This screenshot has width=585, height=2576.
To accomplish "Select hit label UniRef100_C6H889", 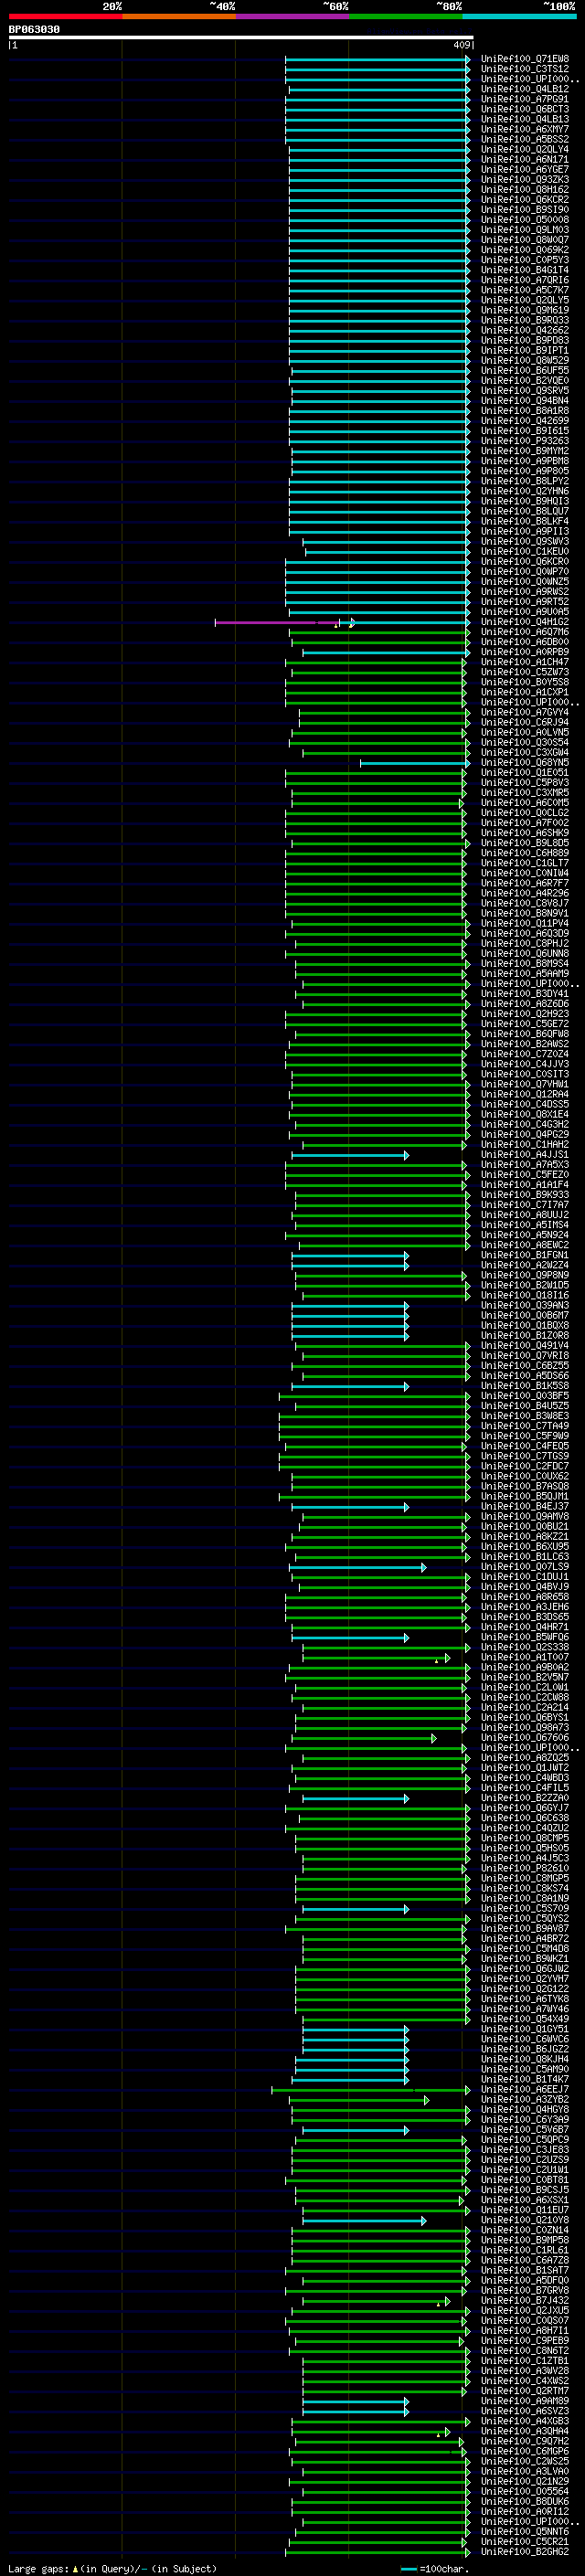I will click(x=525, y=853).
